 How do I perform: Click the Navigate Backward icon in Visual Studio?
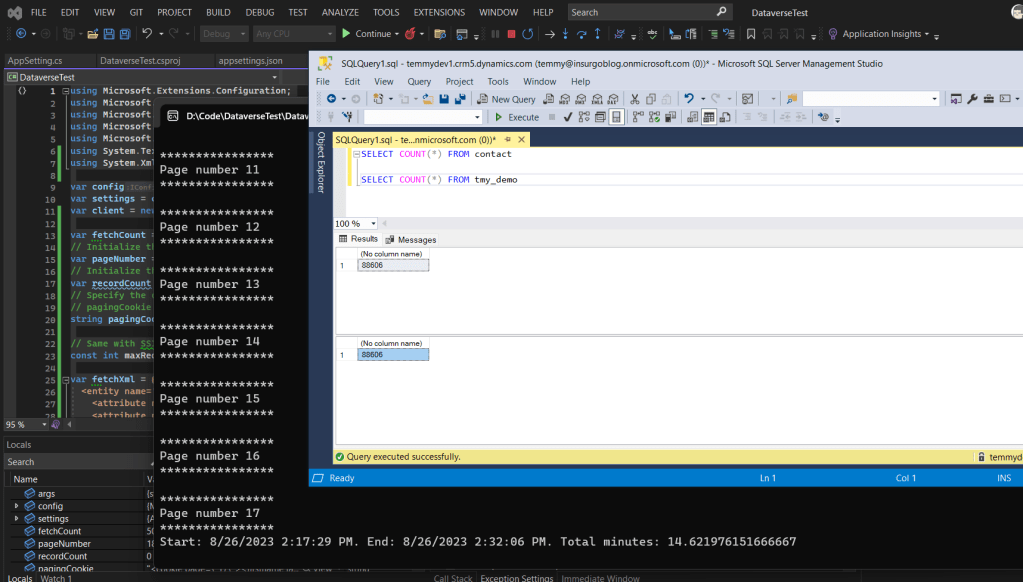[x=21, y=34]
